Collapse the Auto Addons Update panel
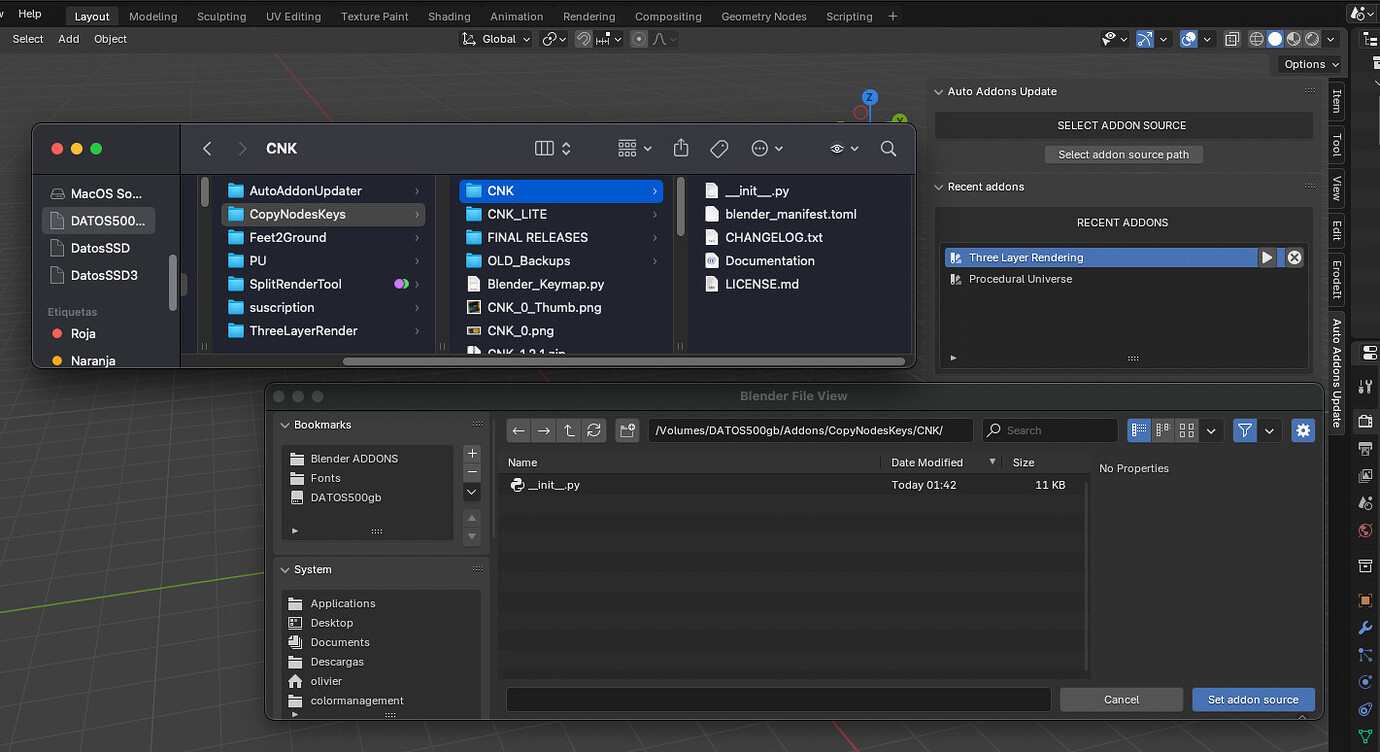1380x752 pixels. coord(939,91)
